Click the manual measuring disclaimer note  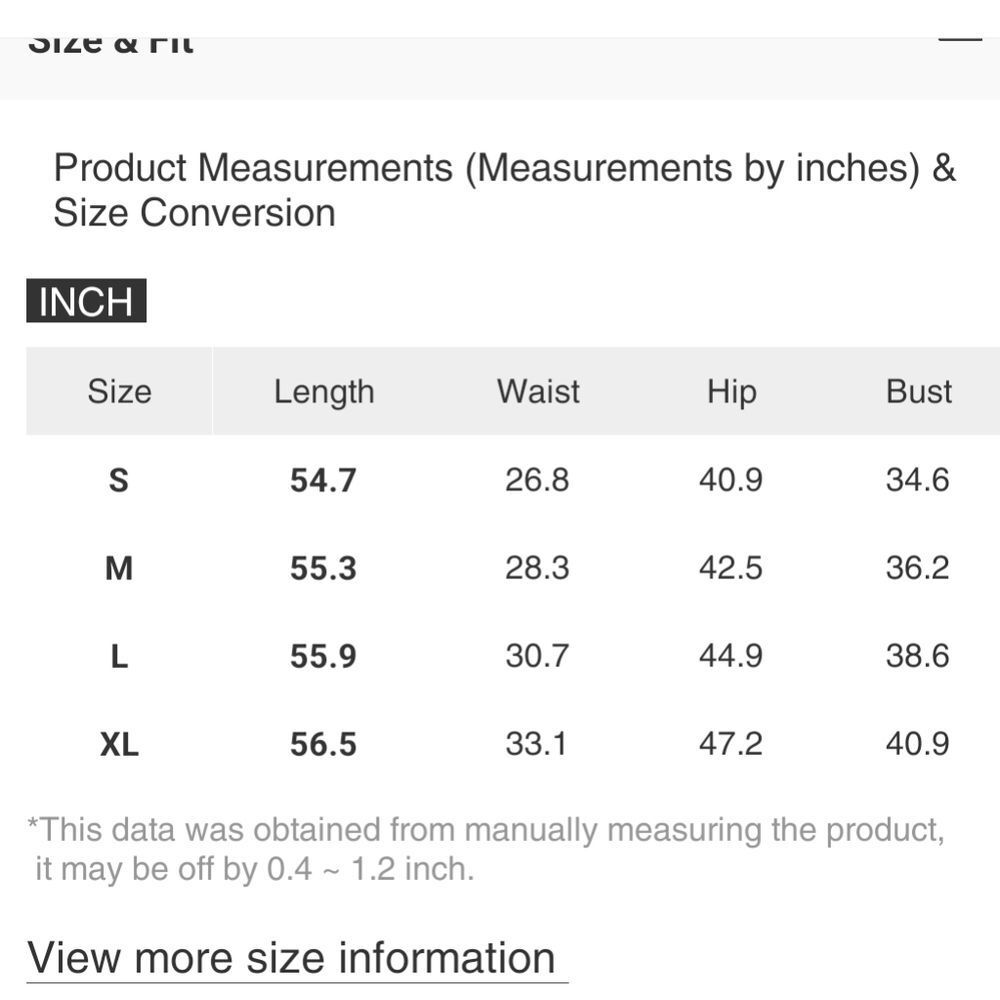pyautogui.click(x=485, y=849)
